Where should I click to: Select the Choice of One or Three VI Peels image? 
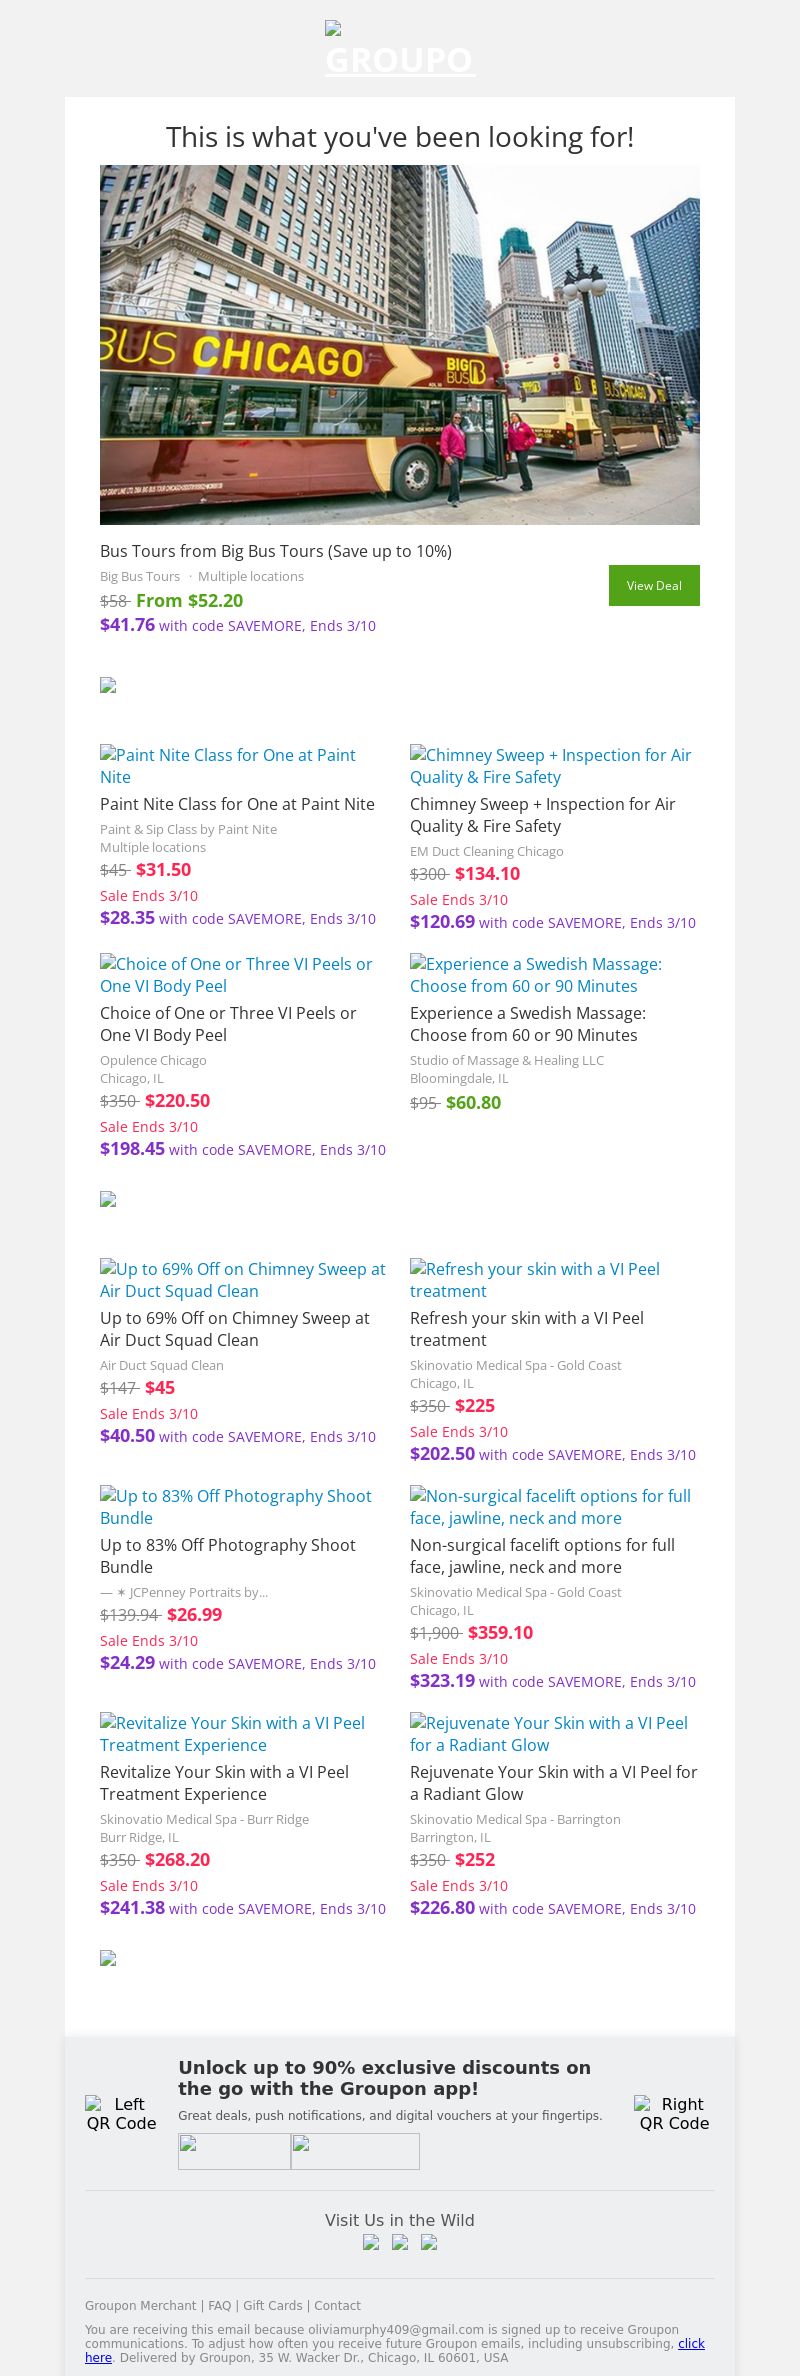[236, 975]
